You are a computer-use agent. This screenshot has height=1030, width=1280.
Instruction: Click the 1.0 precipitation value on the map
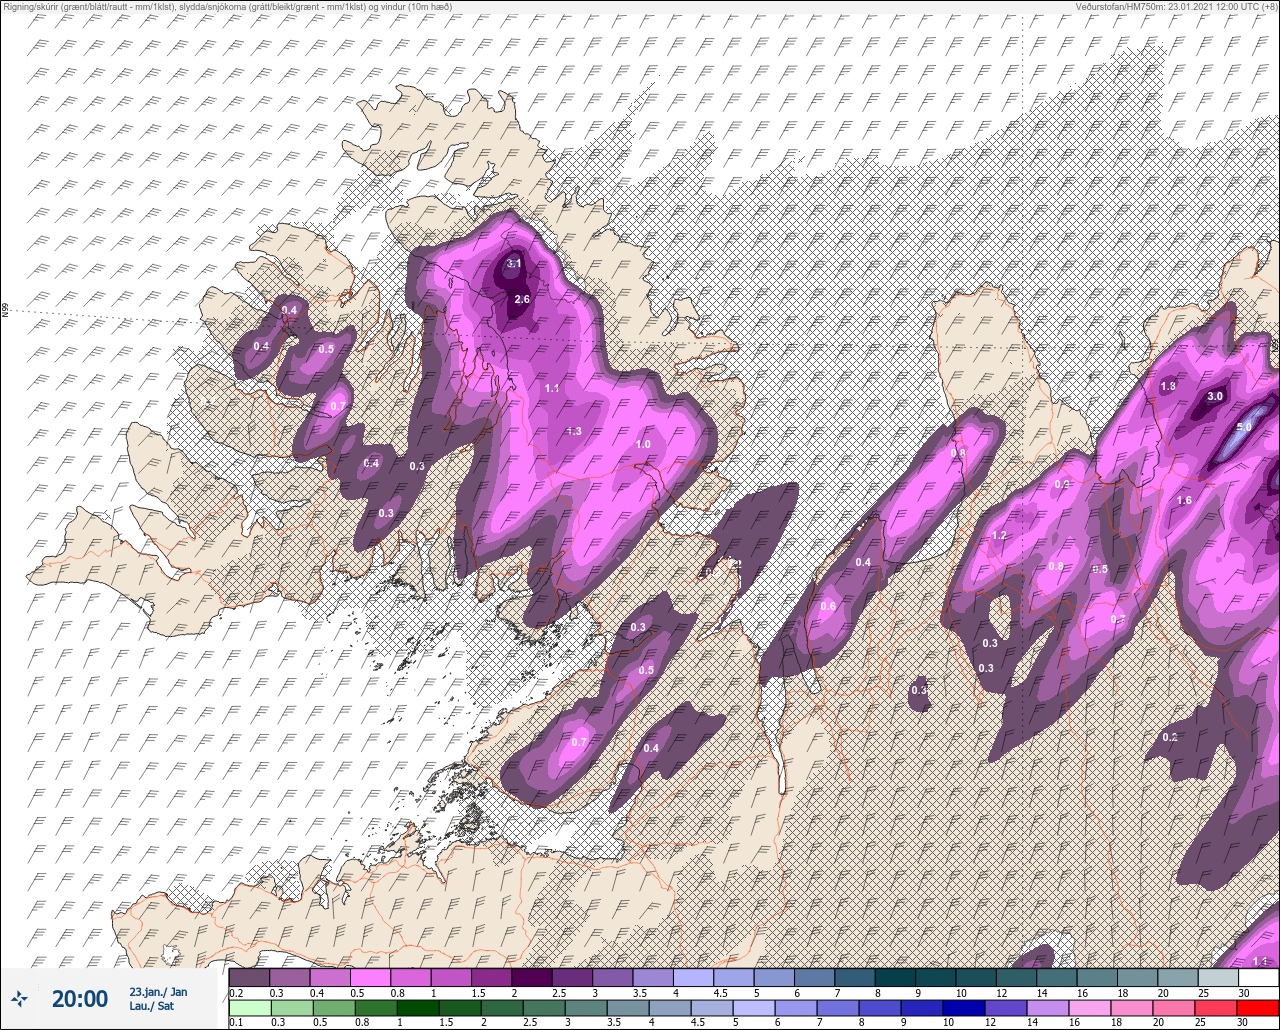[643, 444]
